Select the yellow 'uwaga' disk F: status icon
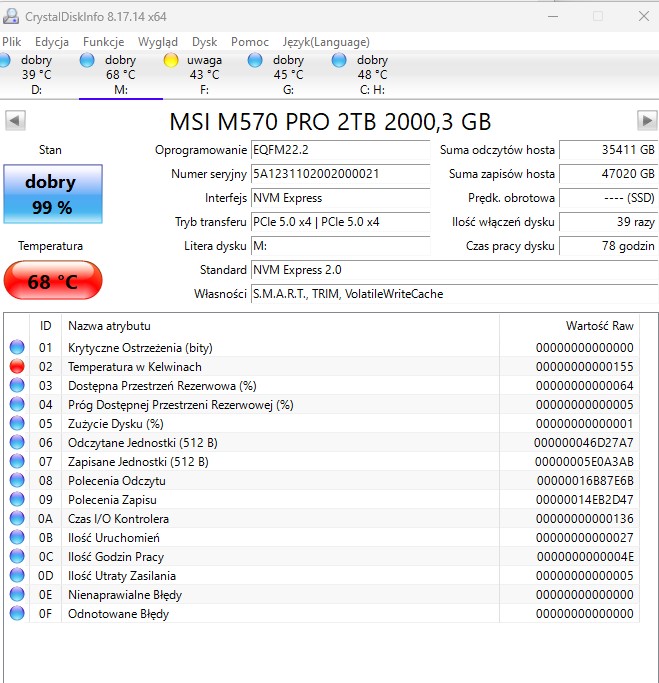659x683 pixels. point(171,60)
